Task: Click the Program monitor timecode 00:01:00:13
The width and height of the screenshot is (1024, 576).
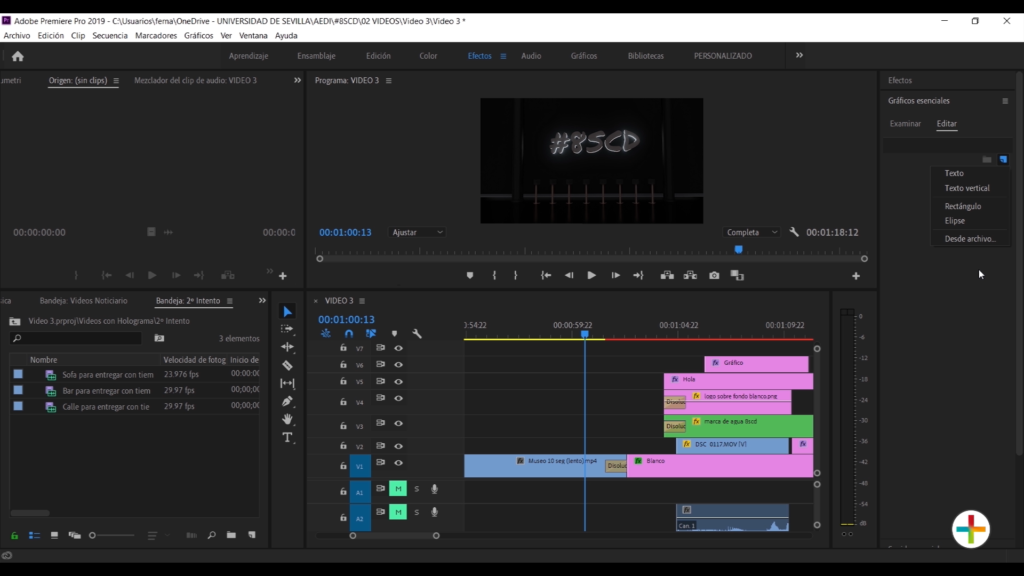Action: point(345,232)
